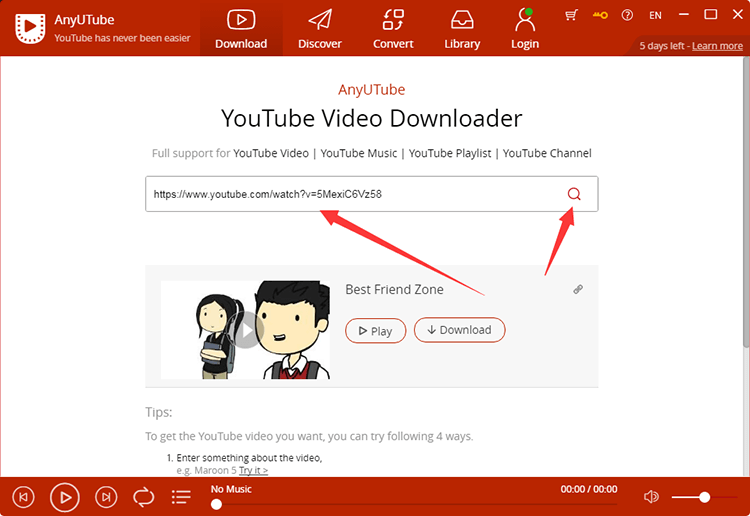Click the Tips: heading text
Image resolution: width=750 pixels, height=516 pixels.
coord(158,412)
